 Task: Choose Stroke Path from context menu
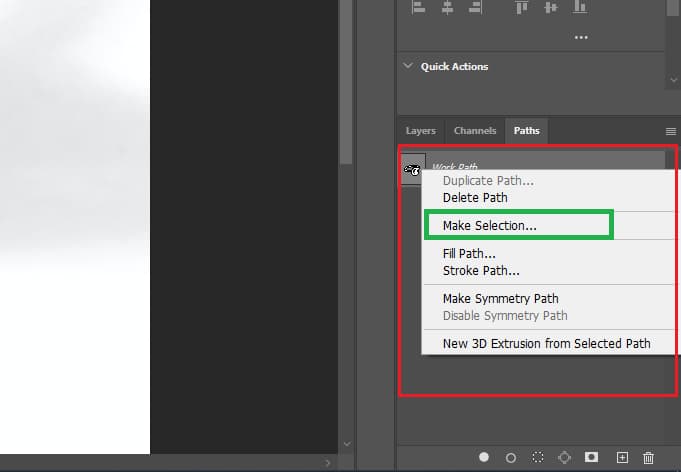(x=481, y=271)
